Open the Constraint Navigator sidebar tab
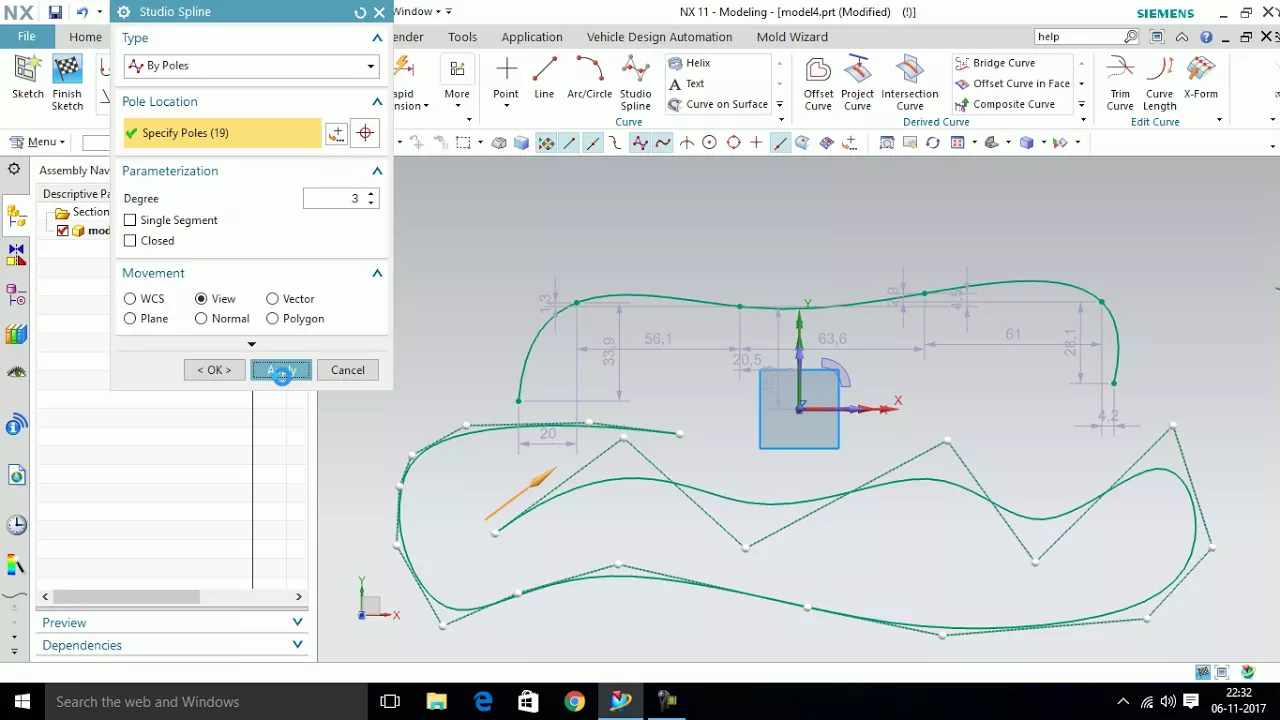This screenshot has width=1280, height=720. tap(16, 256)
